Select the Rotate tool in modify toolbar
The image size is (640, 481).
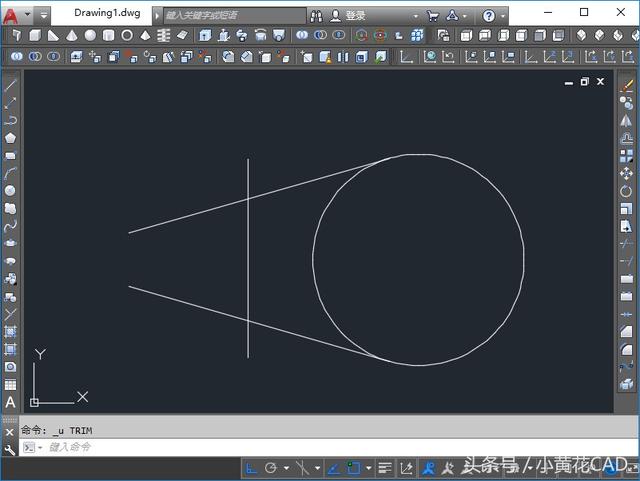pyautogui.click(x=627, y=191)
